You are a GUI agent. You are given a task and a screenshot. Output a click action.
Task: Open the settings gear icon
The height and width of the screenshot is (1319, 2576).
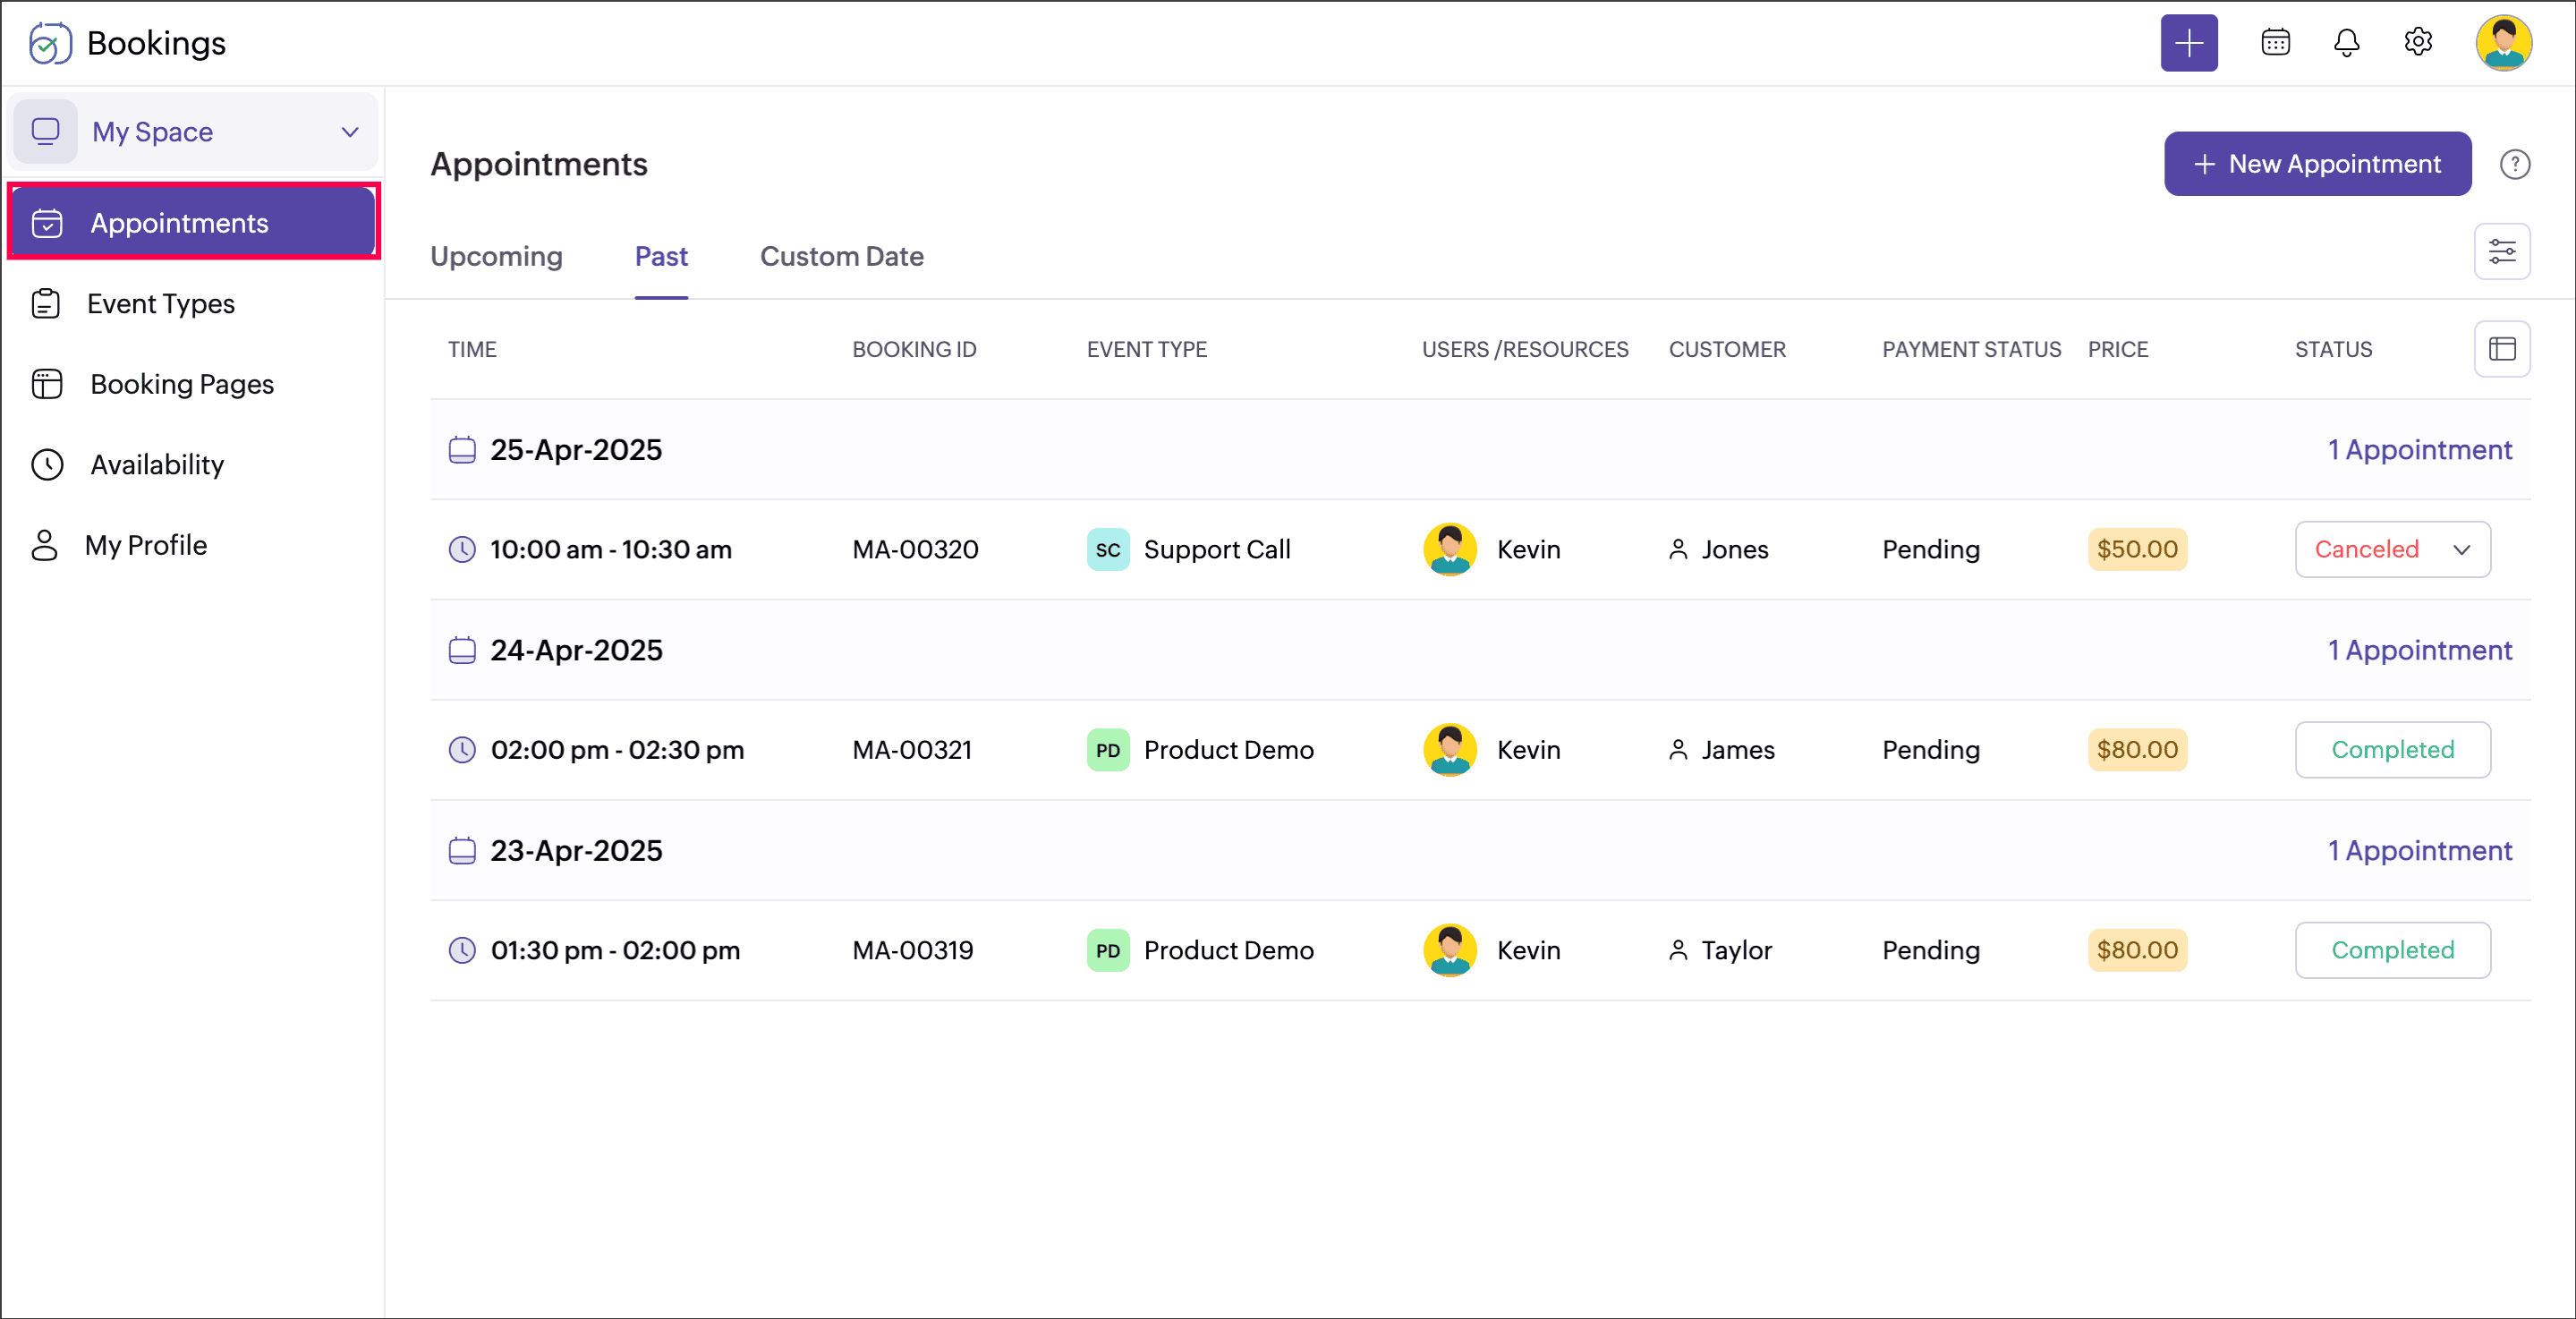2417,43
